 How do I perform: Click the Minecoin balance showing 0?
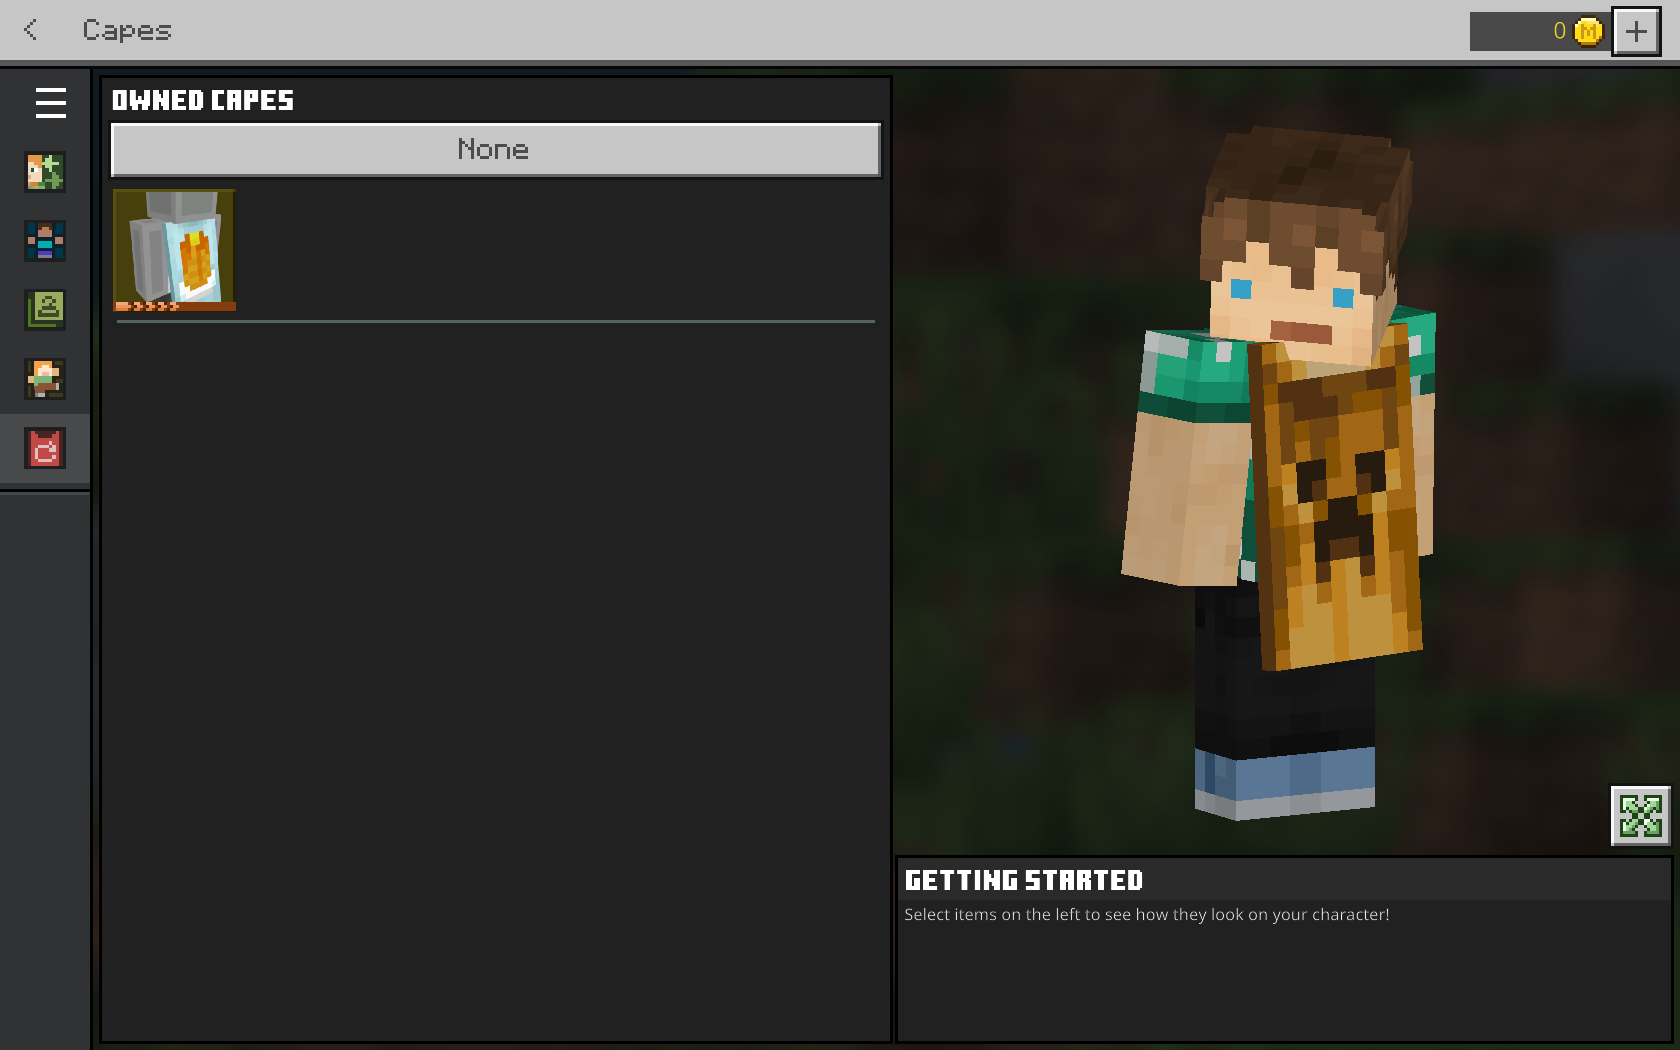1558,32
